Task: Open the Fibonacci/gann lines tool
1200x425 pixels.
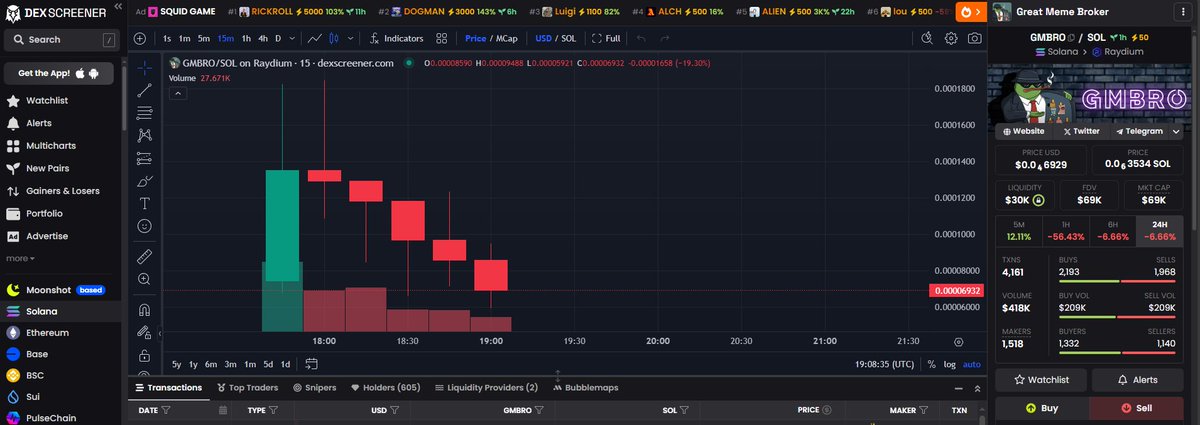Action: click(x=144, y=112)
